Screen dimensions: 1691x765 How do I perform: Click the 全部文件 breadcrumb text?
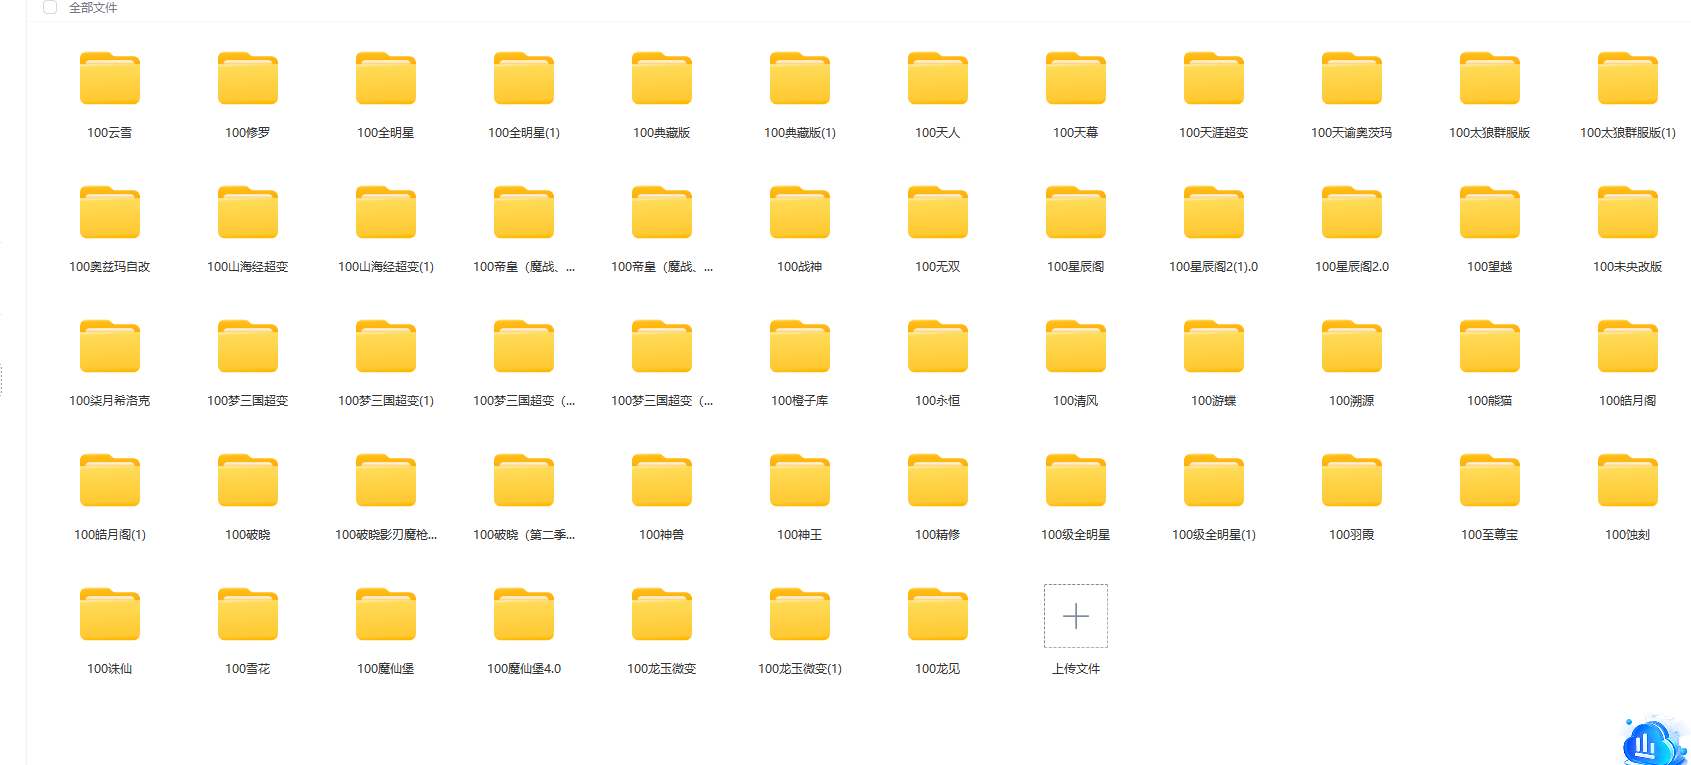click(93, 8)
